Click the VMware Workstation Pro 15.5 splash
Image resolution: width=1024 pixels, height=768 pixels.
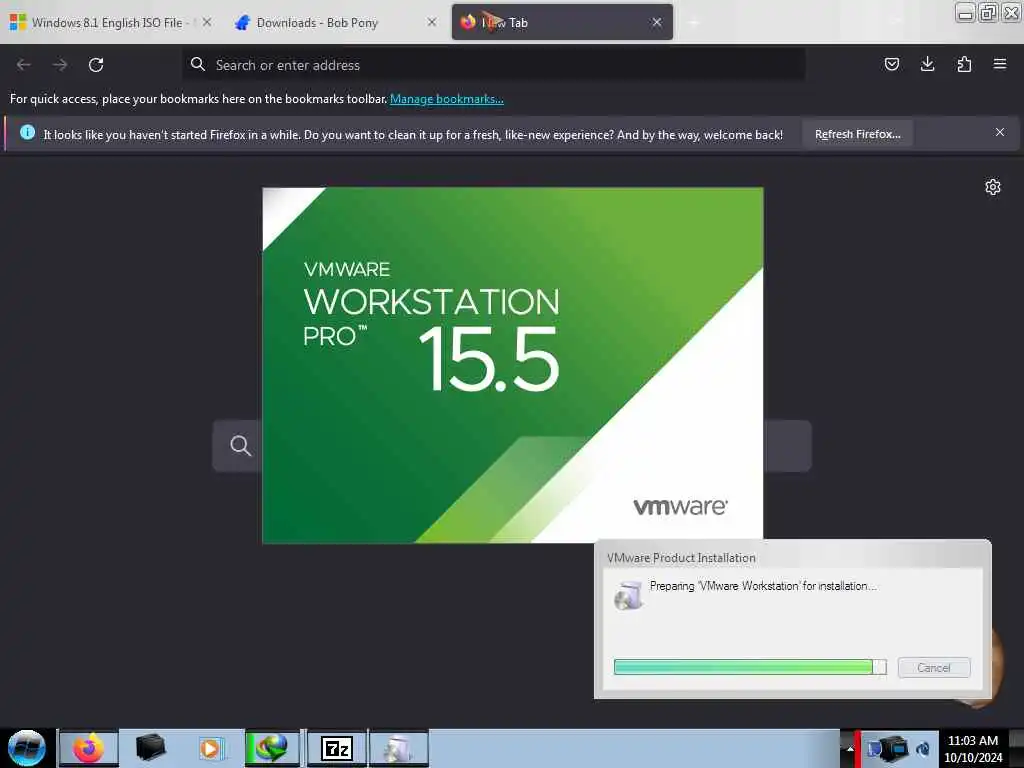tap(513, 365)
